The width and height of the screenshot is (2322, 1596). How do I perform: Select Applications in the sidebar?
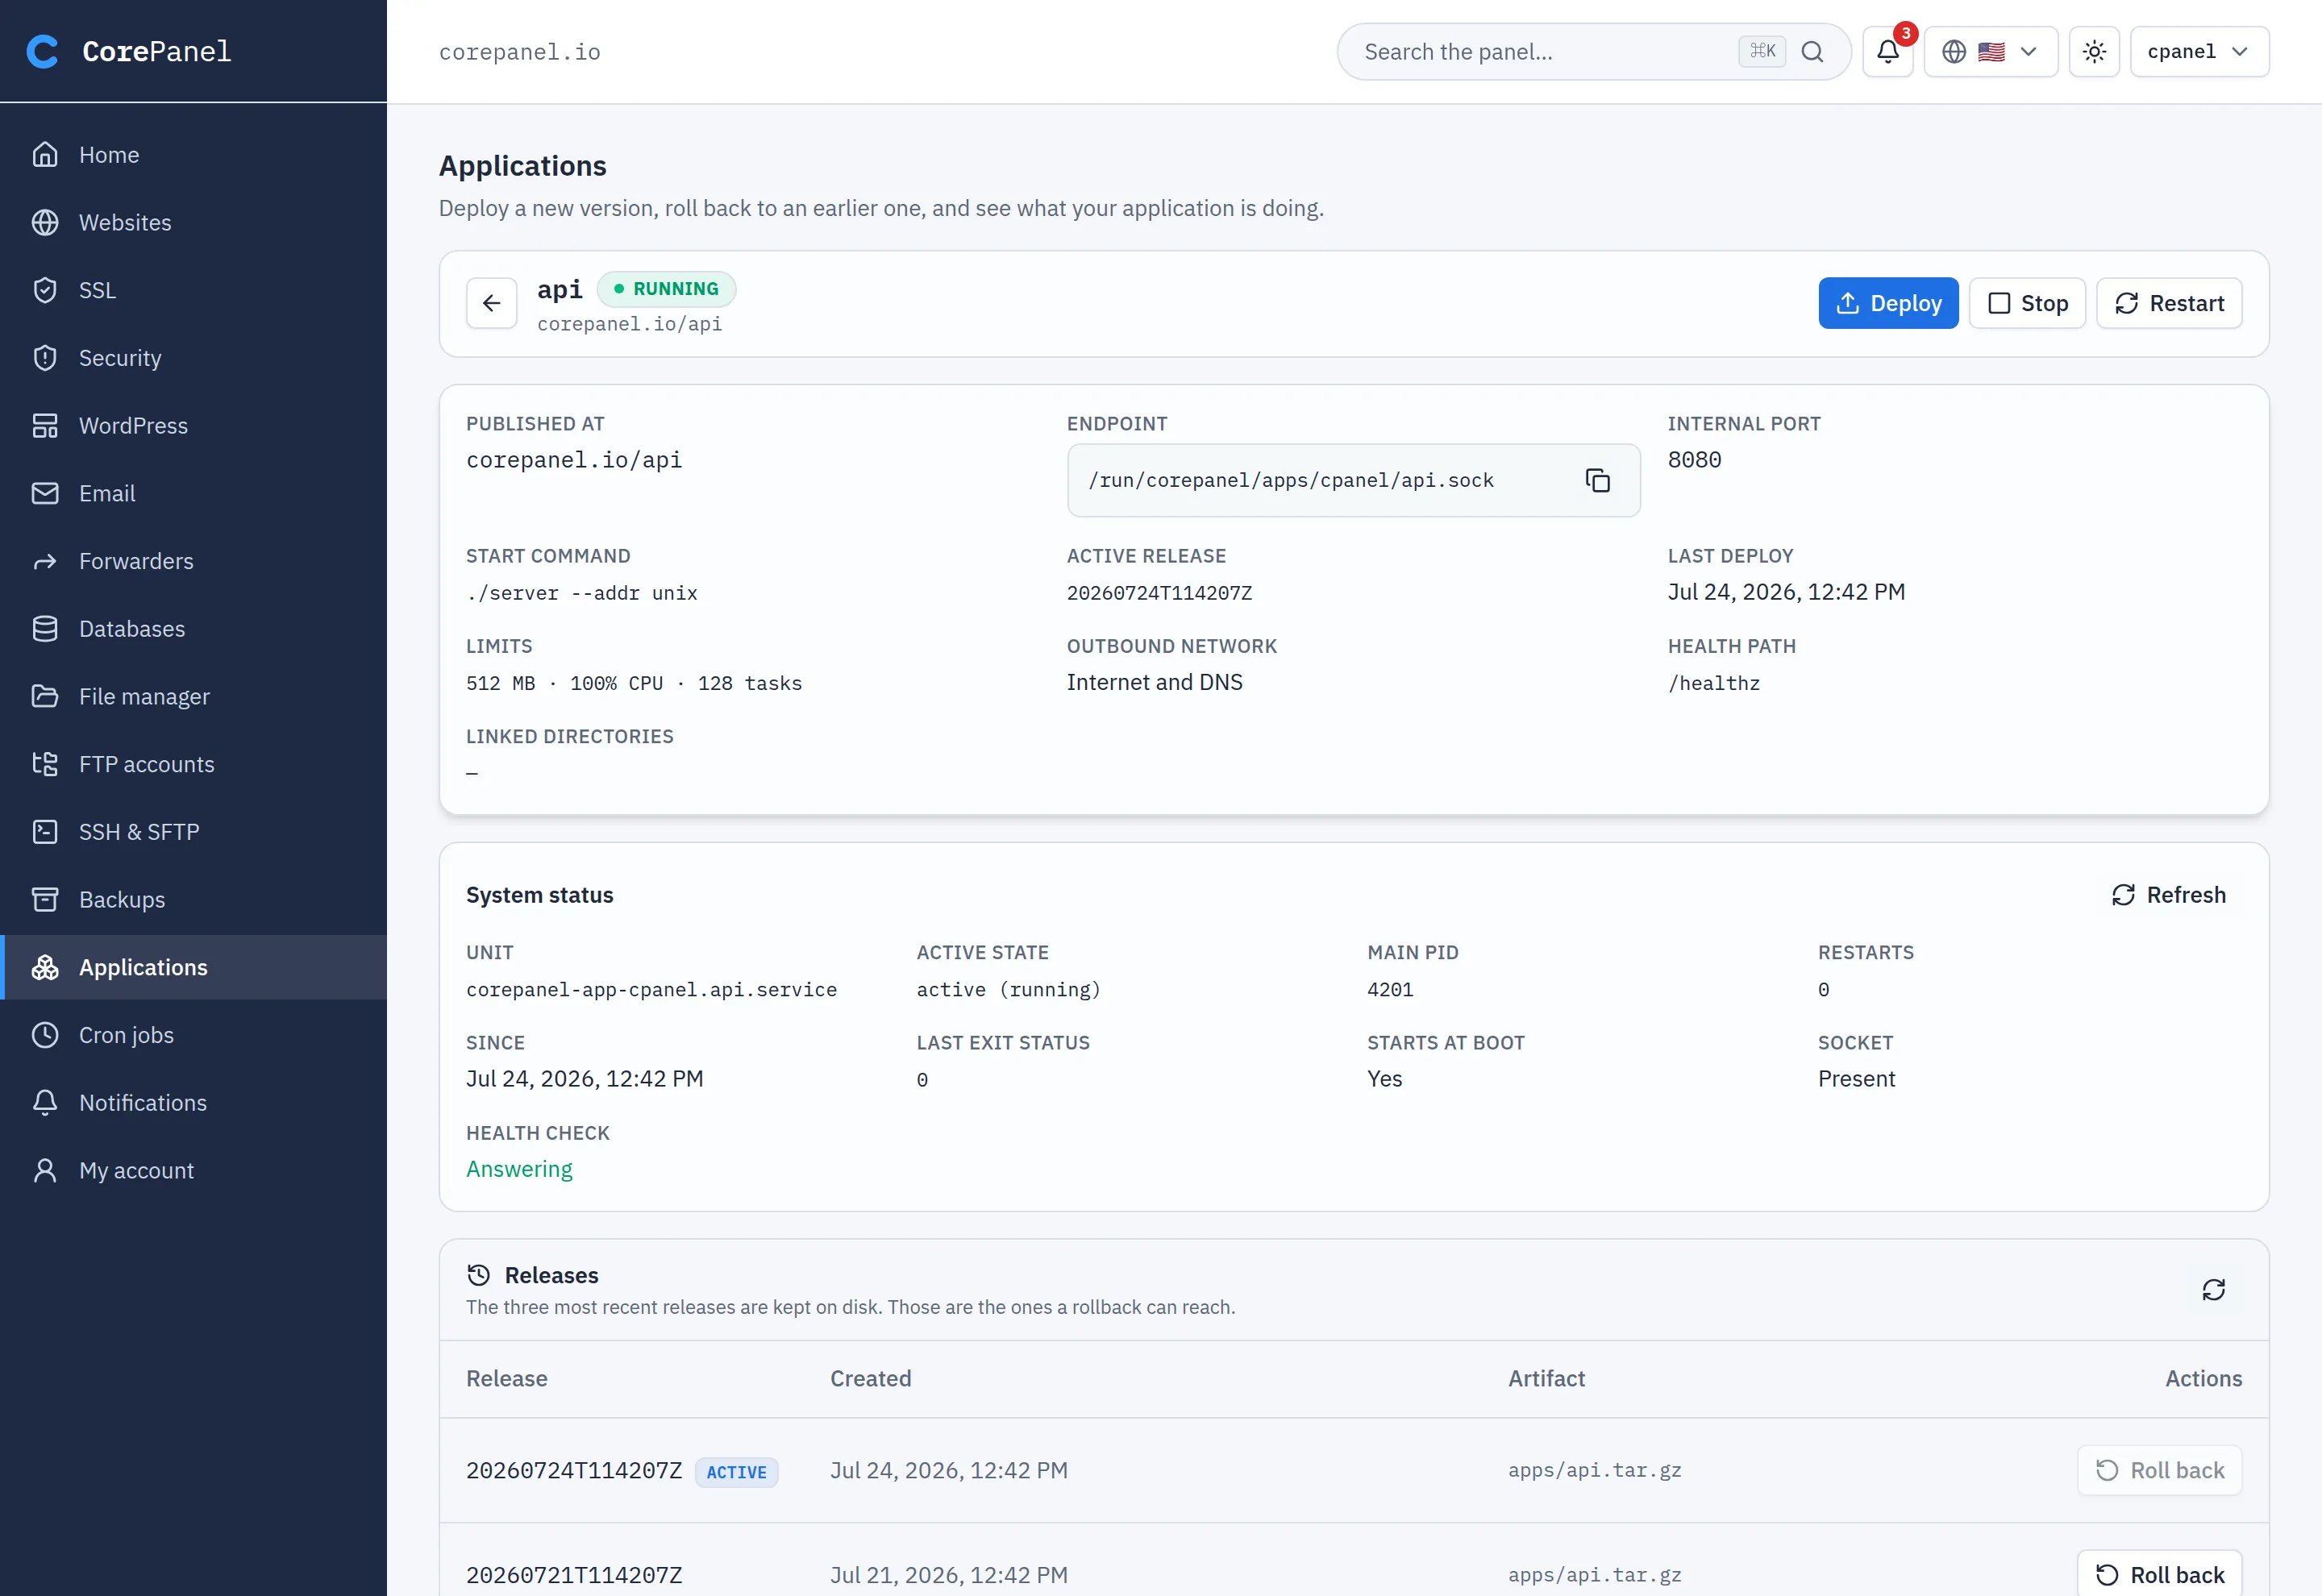(x=193, y=967)
